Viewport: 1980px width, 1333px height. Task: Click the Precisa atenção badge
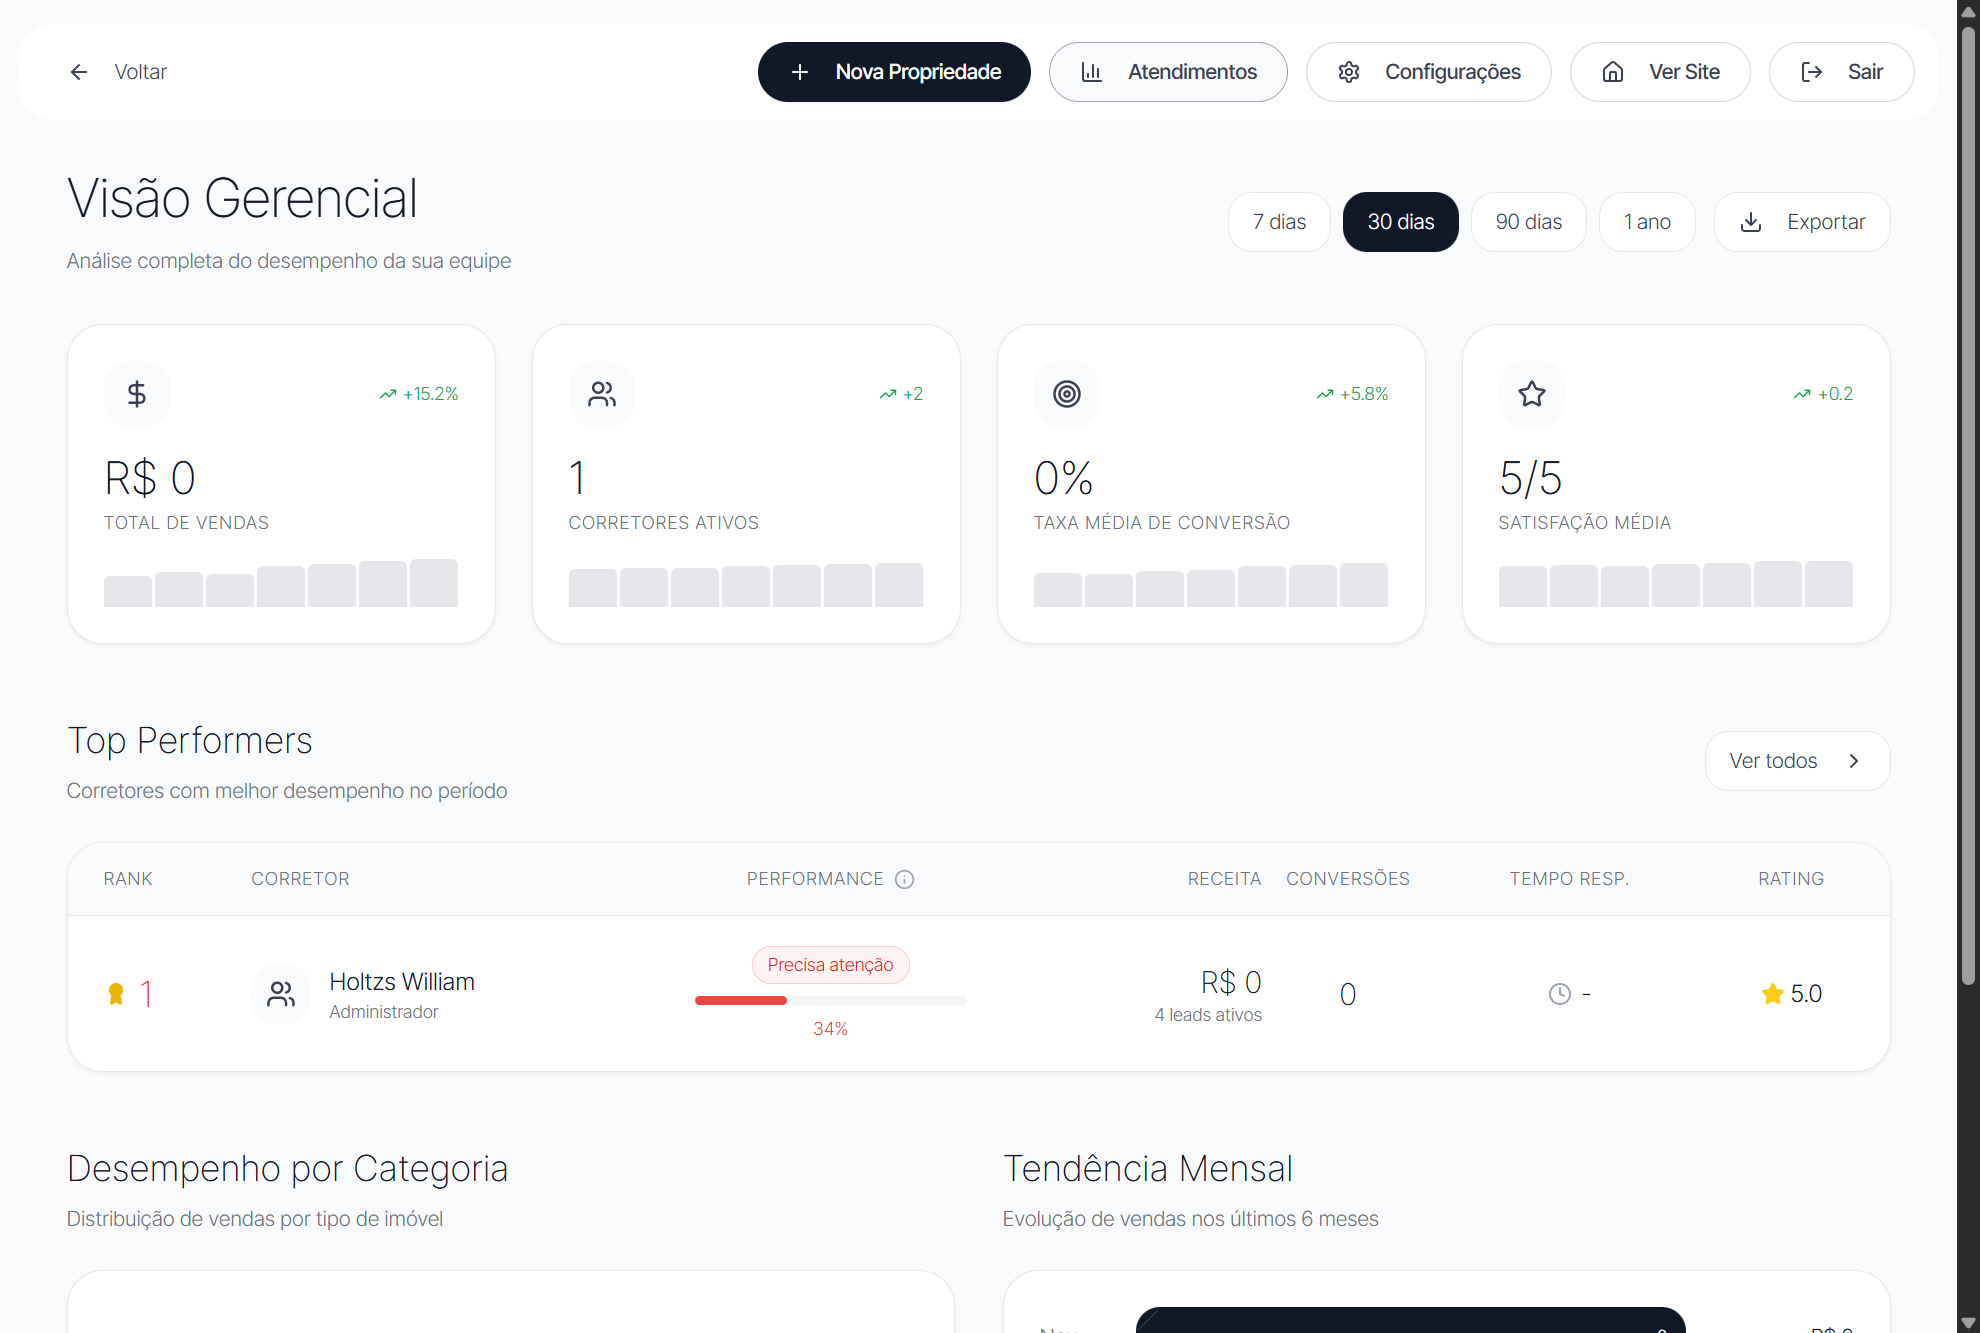coord(830,964)
